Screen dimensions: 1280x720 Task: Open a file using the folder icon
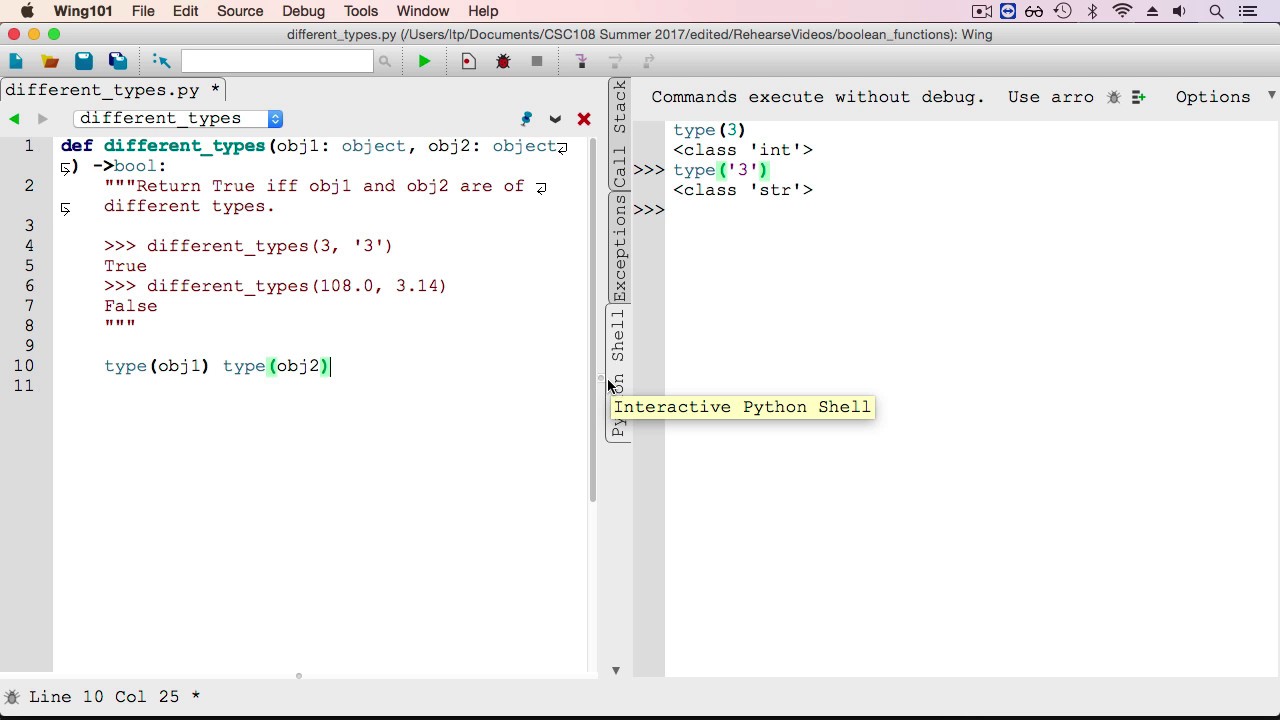(50, 61)
